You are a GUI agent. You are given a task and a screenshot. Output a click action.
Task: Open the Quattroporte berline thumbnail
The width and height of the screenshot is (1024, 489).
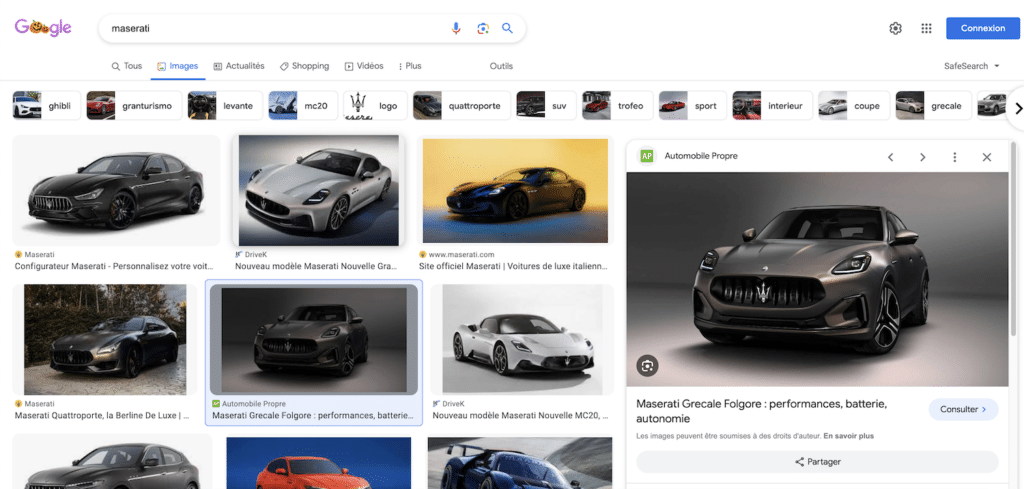coord(105,339)
